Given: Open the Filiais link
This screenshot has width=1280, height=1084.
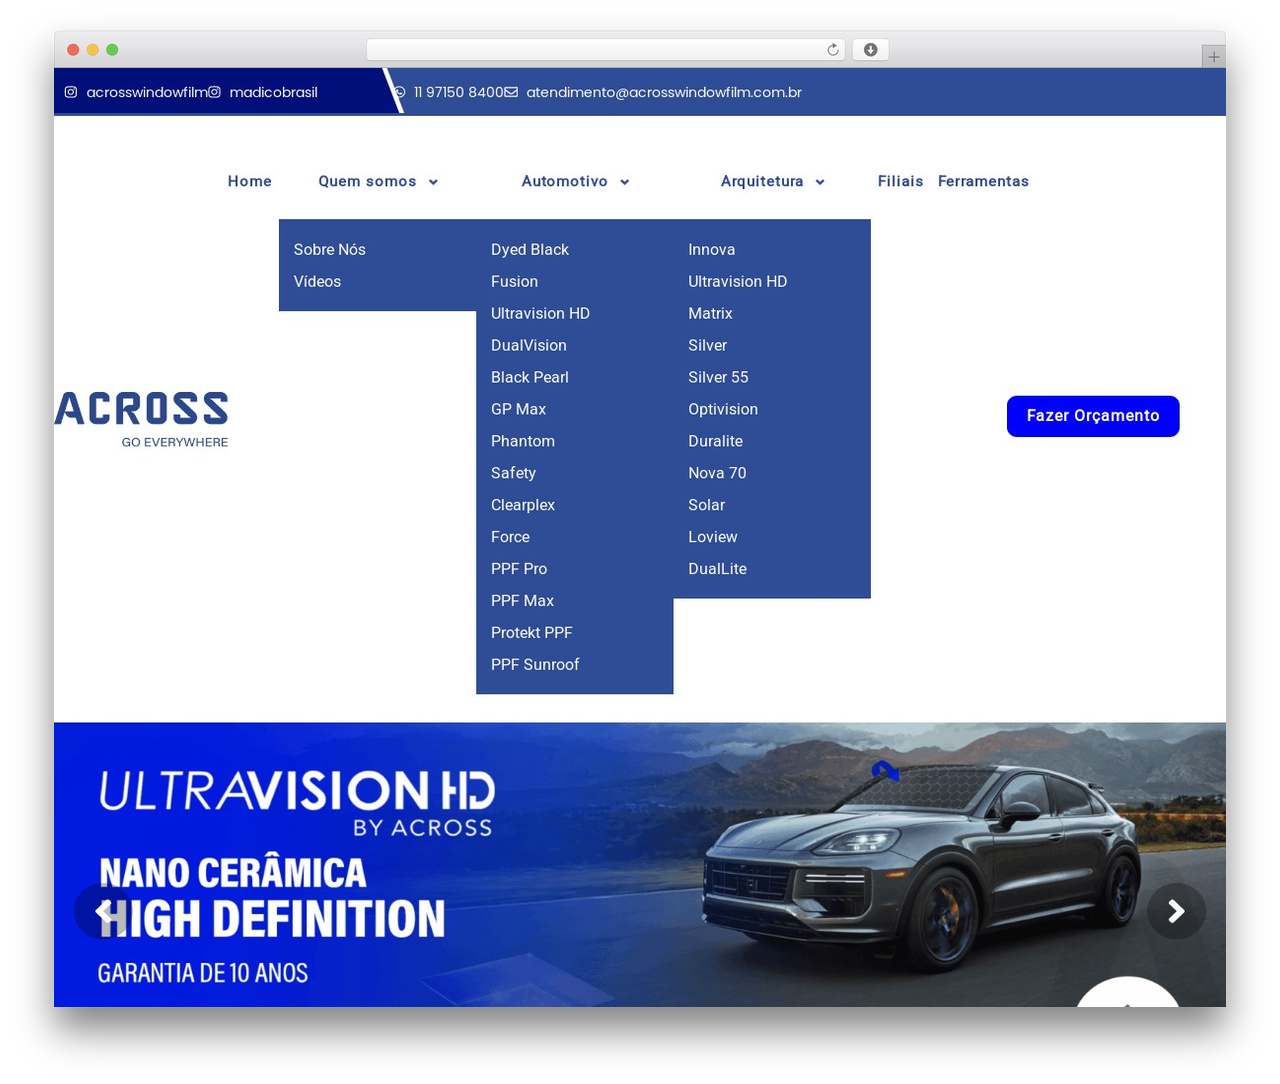Looking at the screenshot, I should [x=900, y=181].
